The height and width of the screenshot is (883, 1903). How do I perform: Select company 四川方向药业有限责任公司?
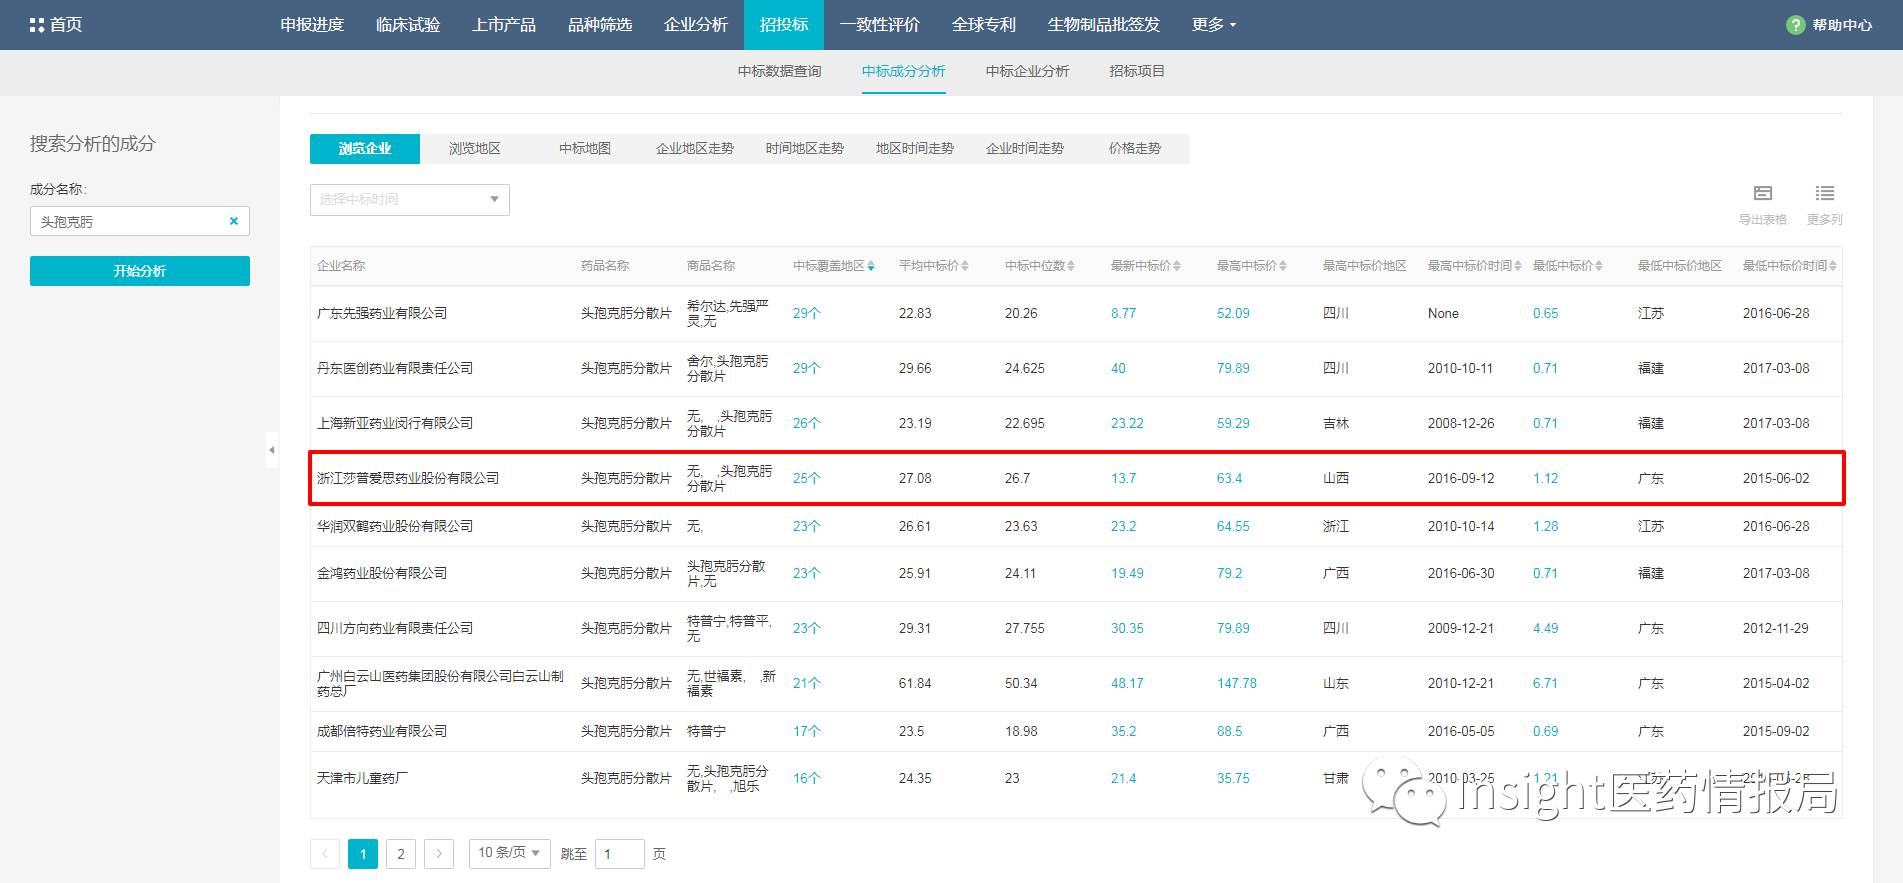click(x=395, y=628)
